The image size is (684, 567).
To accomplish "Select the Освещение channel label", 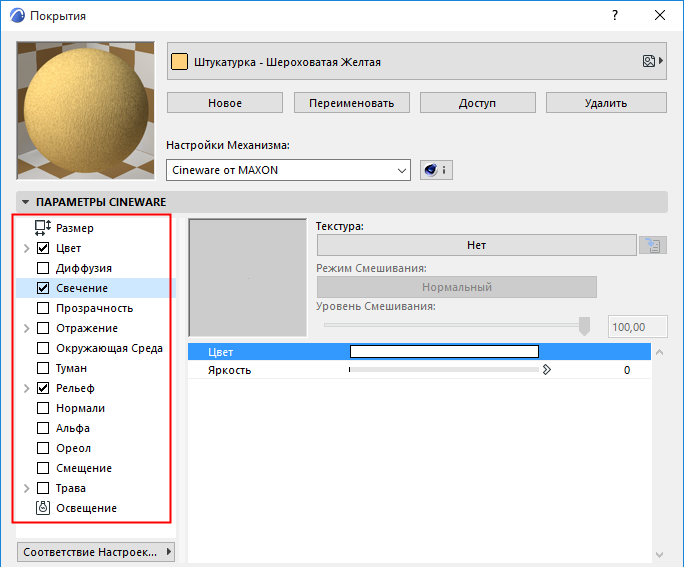I will 86,508.
